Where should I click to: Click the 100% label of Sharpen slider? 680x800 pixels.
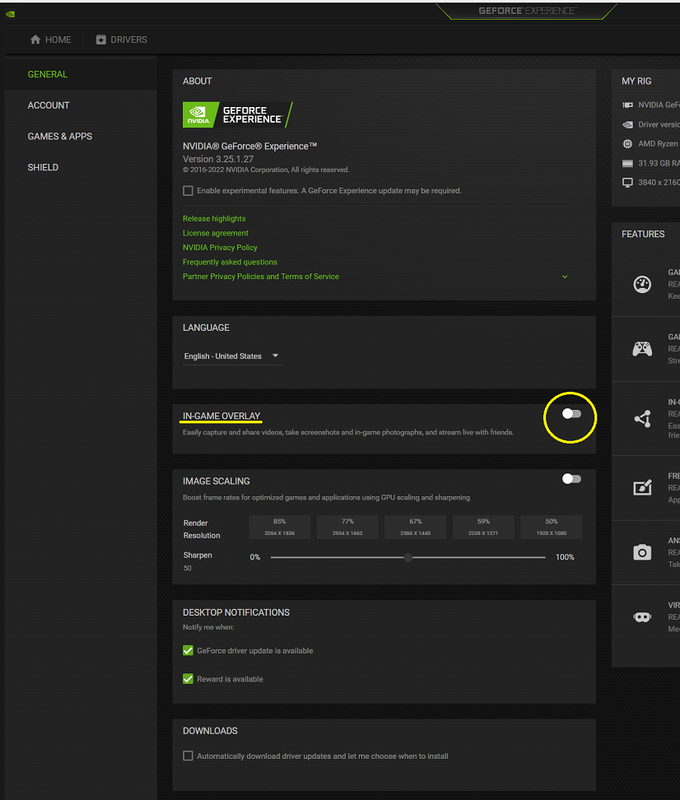[565, 557]
